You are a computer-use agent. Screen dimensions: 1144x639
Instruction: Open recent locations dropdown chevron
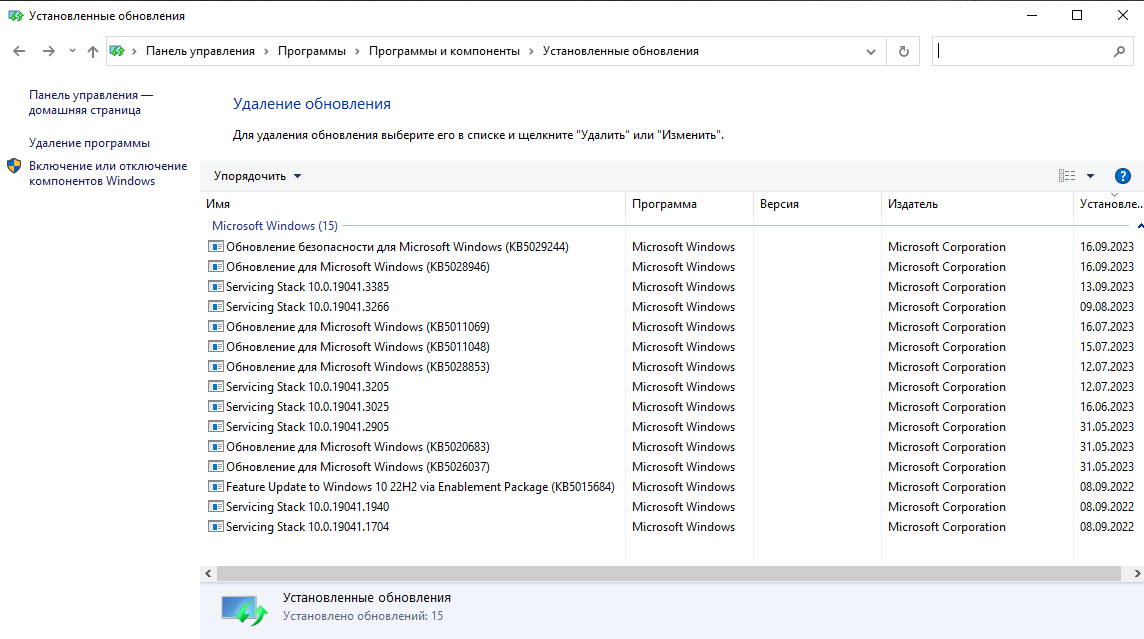pos(72,51)
